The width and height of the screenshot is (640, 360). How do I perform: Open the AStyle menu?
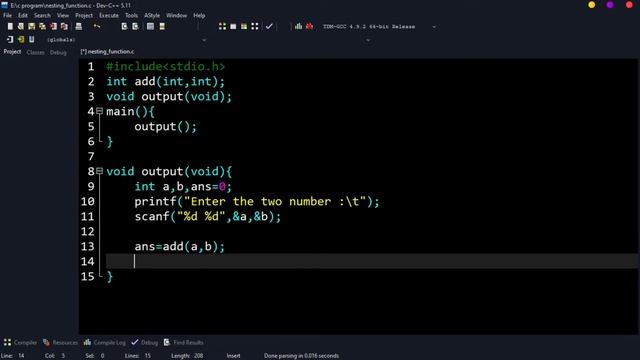coord(152,16)
